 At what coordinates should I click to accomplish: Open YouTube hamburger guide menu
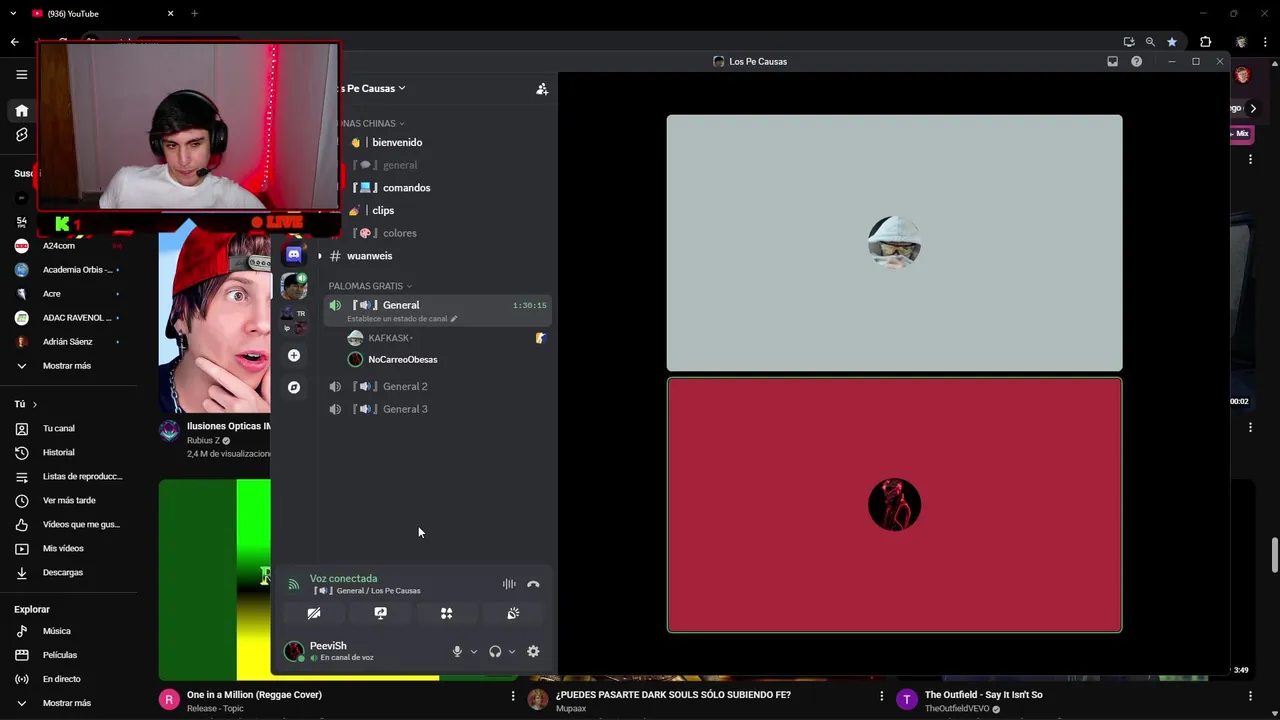(21, 74)
